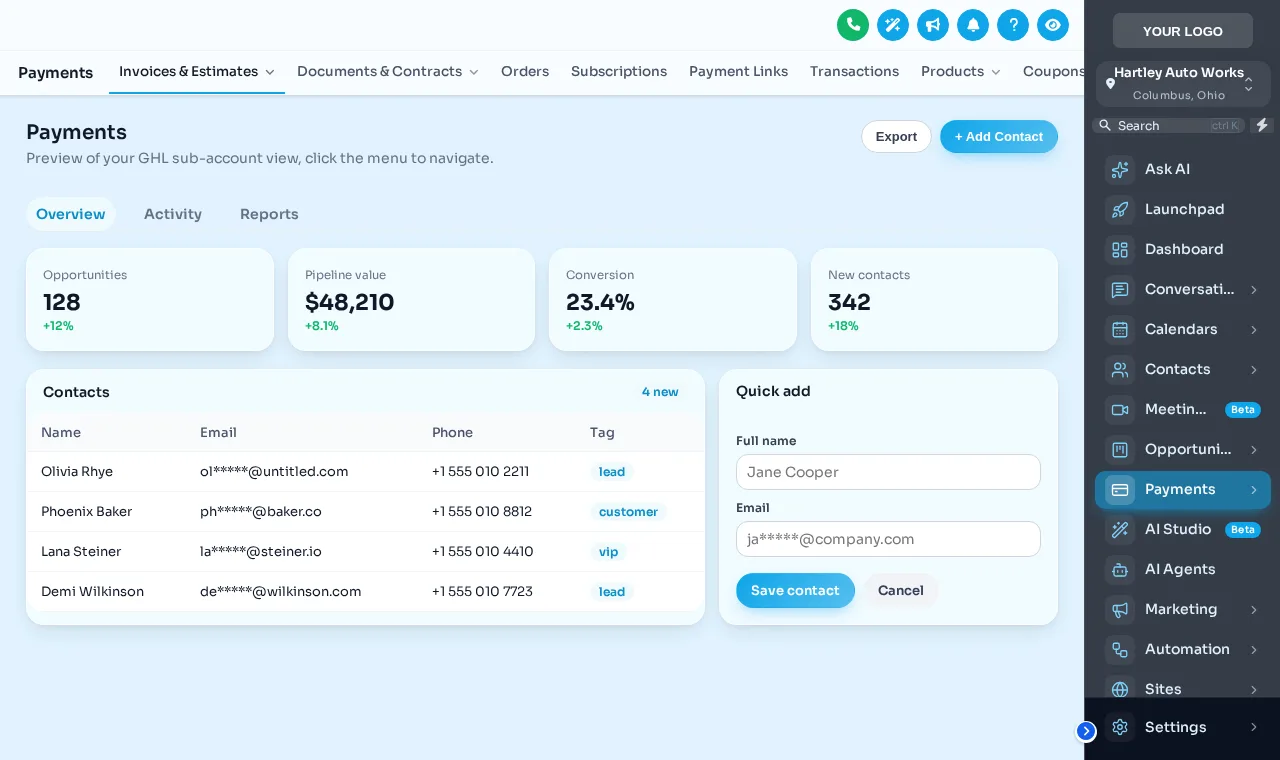1280x760 pixels.
Task: Open the notifications bell icon
Action: point(973,25)
